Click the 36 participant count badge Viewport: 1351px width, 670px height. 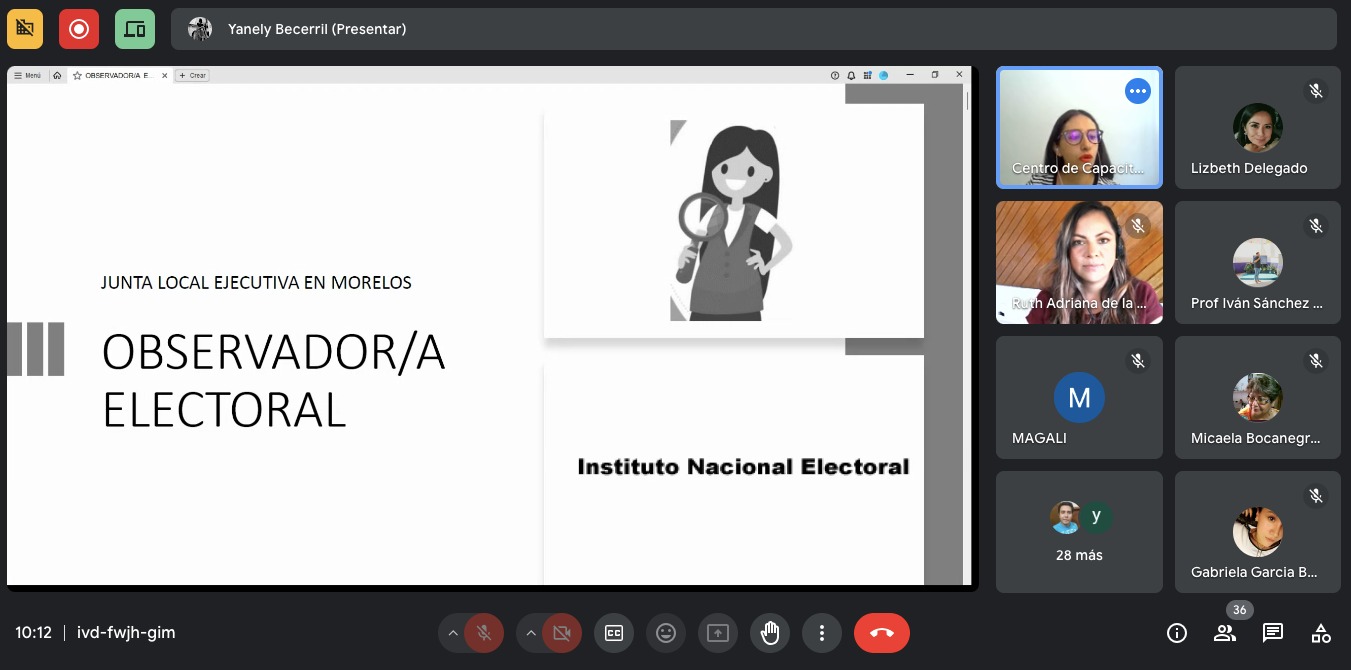(1240, 610)
